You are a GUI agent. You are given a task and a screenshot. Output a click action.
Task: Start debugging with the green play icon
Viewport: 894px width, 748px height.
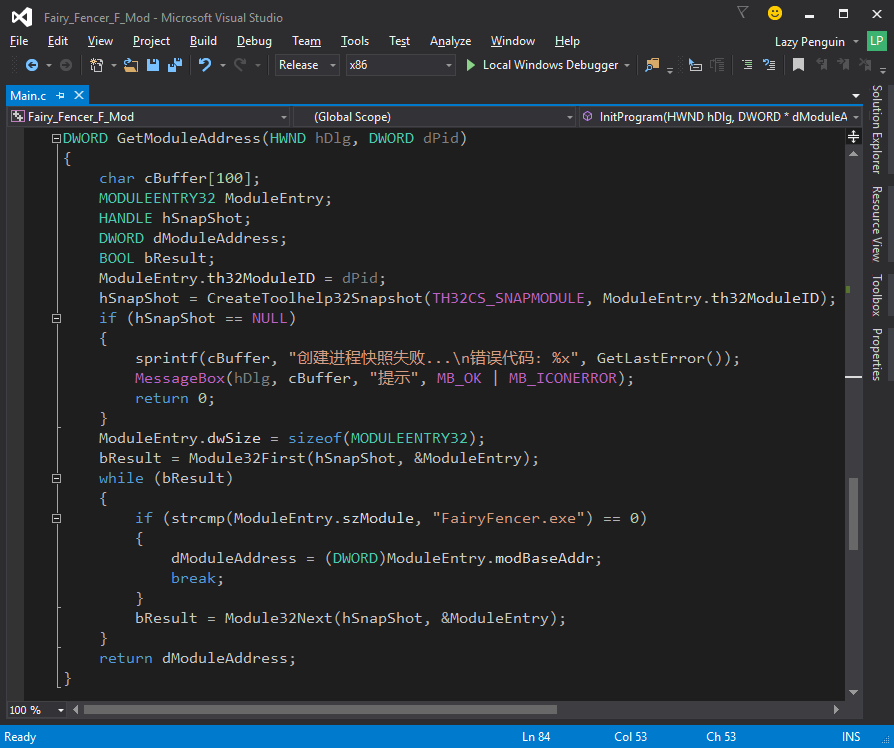pyautogui.click(x=470, y=65)
